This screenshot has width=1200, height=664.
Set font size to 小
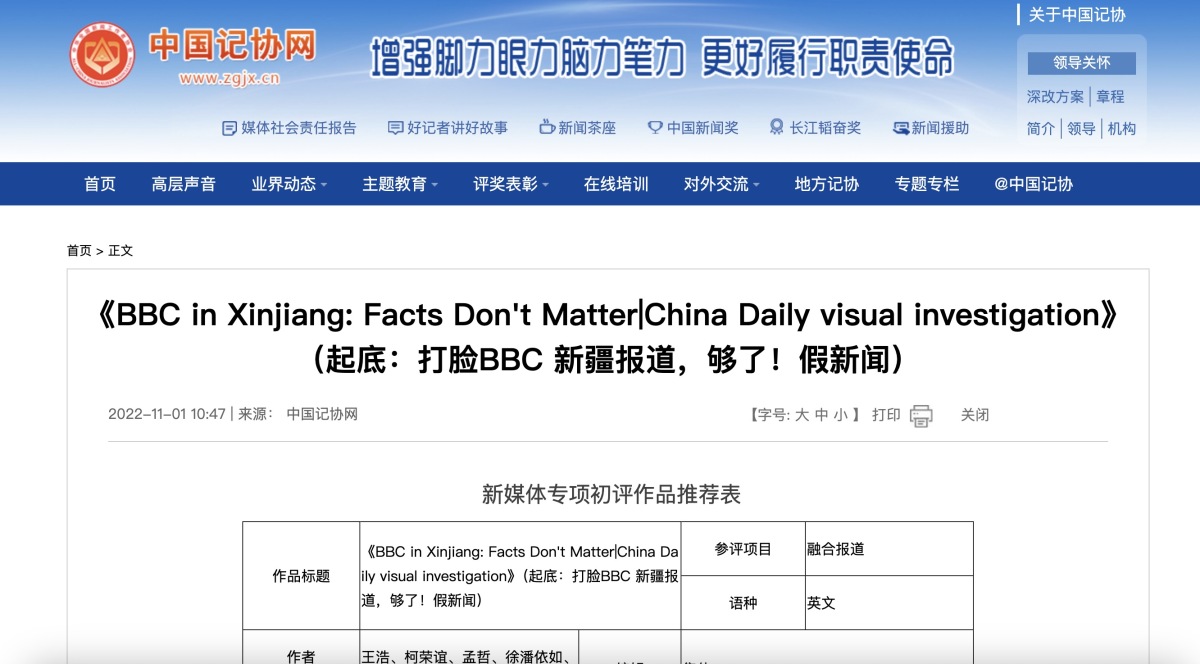[840, 415]
